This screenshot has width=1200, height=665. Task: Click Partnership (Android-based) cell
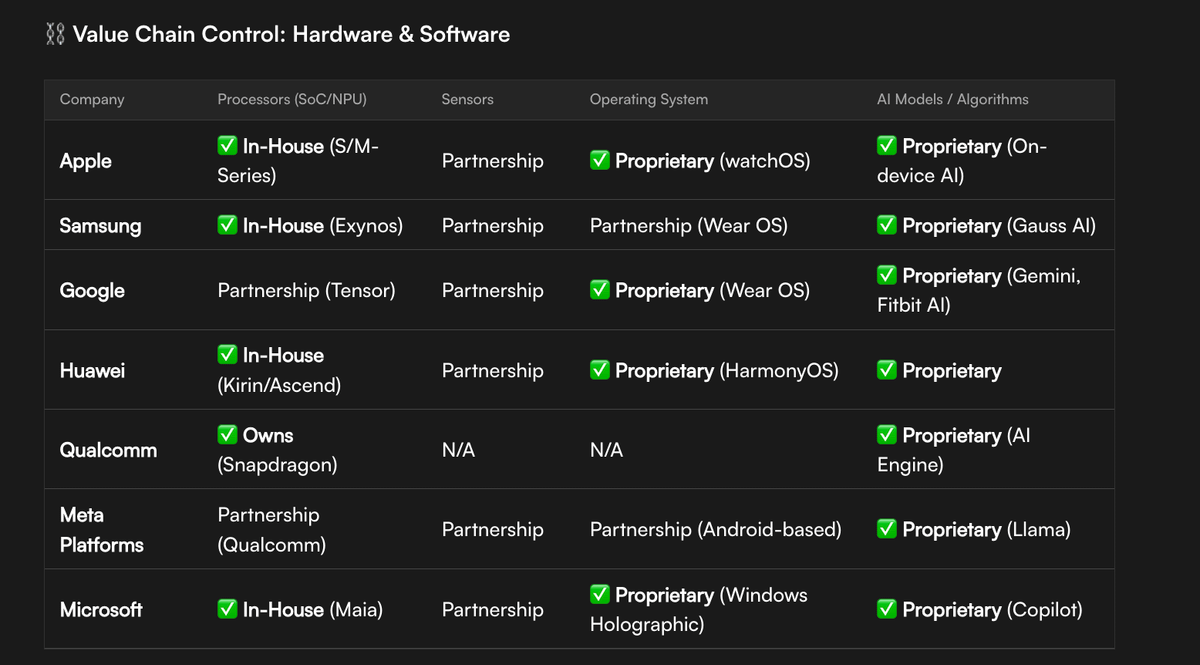tap(715, 529)
